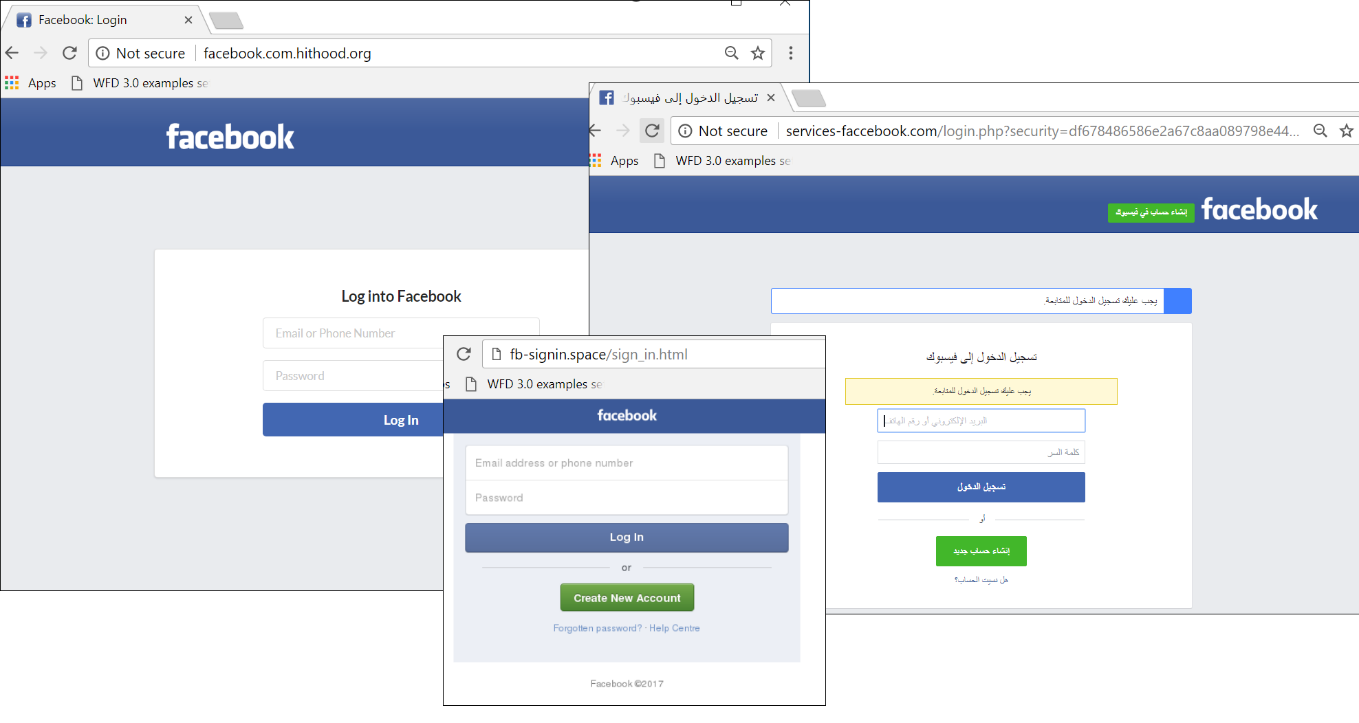Go back in the first browser window
This screenshot has height=723, width=1359.
click(12, 53)
